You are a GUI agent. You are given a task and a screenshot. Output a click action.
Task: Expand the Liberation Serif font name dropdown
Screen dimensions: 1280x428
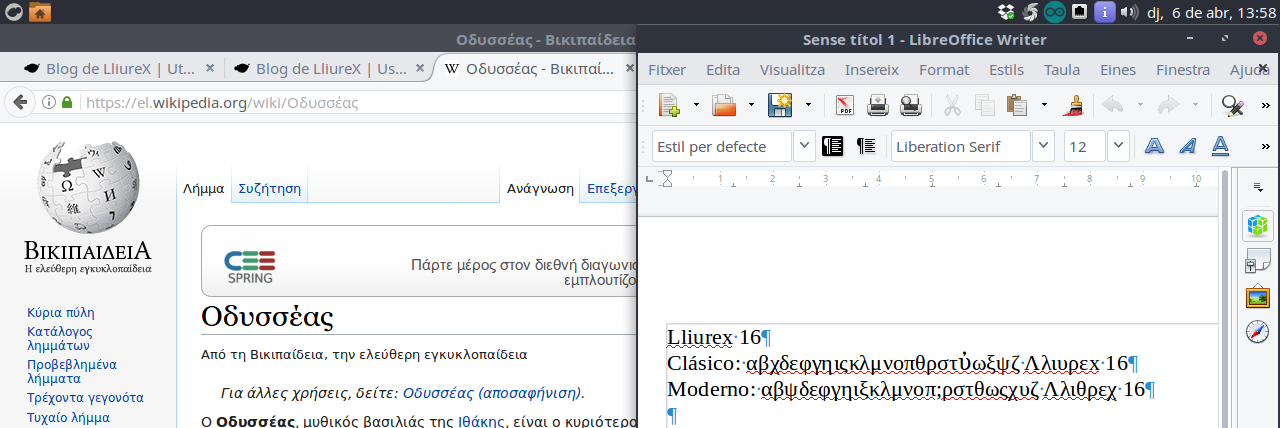click(x=1043, y=146)
